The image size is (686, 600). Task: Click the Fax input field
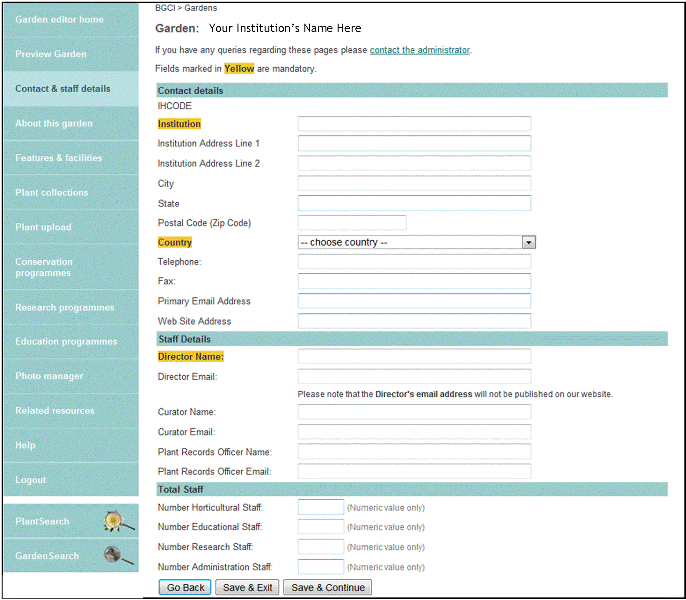[x=414, y=281]
